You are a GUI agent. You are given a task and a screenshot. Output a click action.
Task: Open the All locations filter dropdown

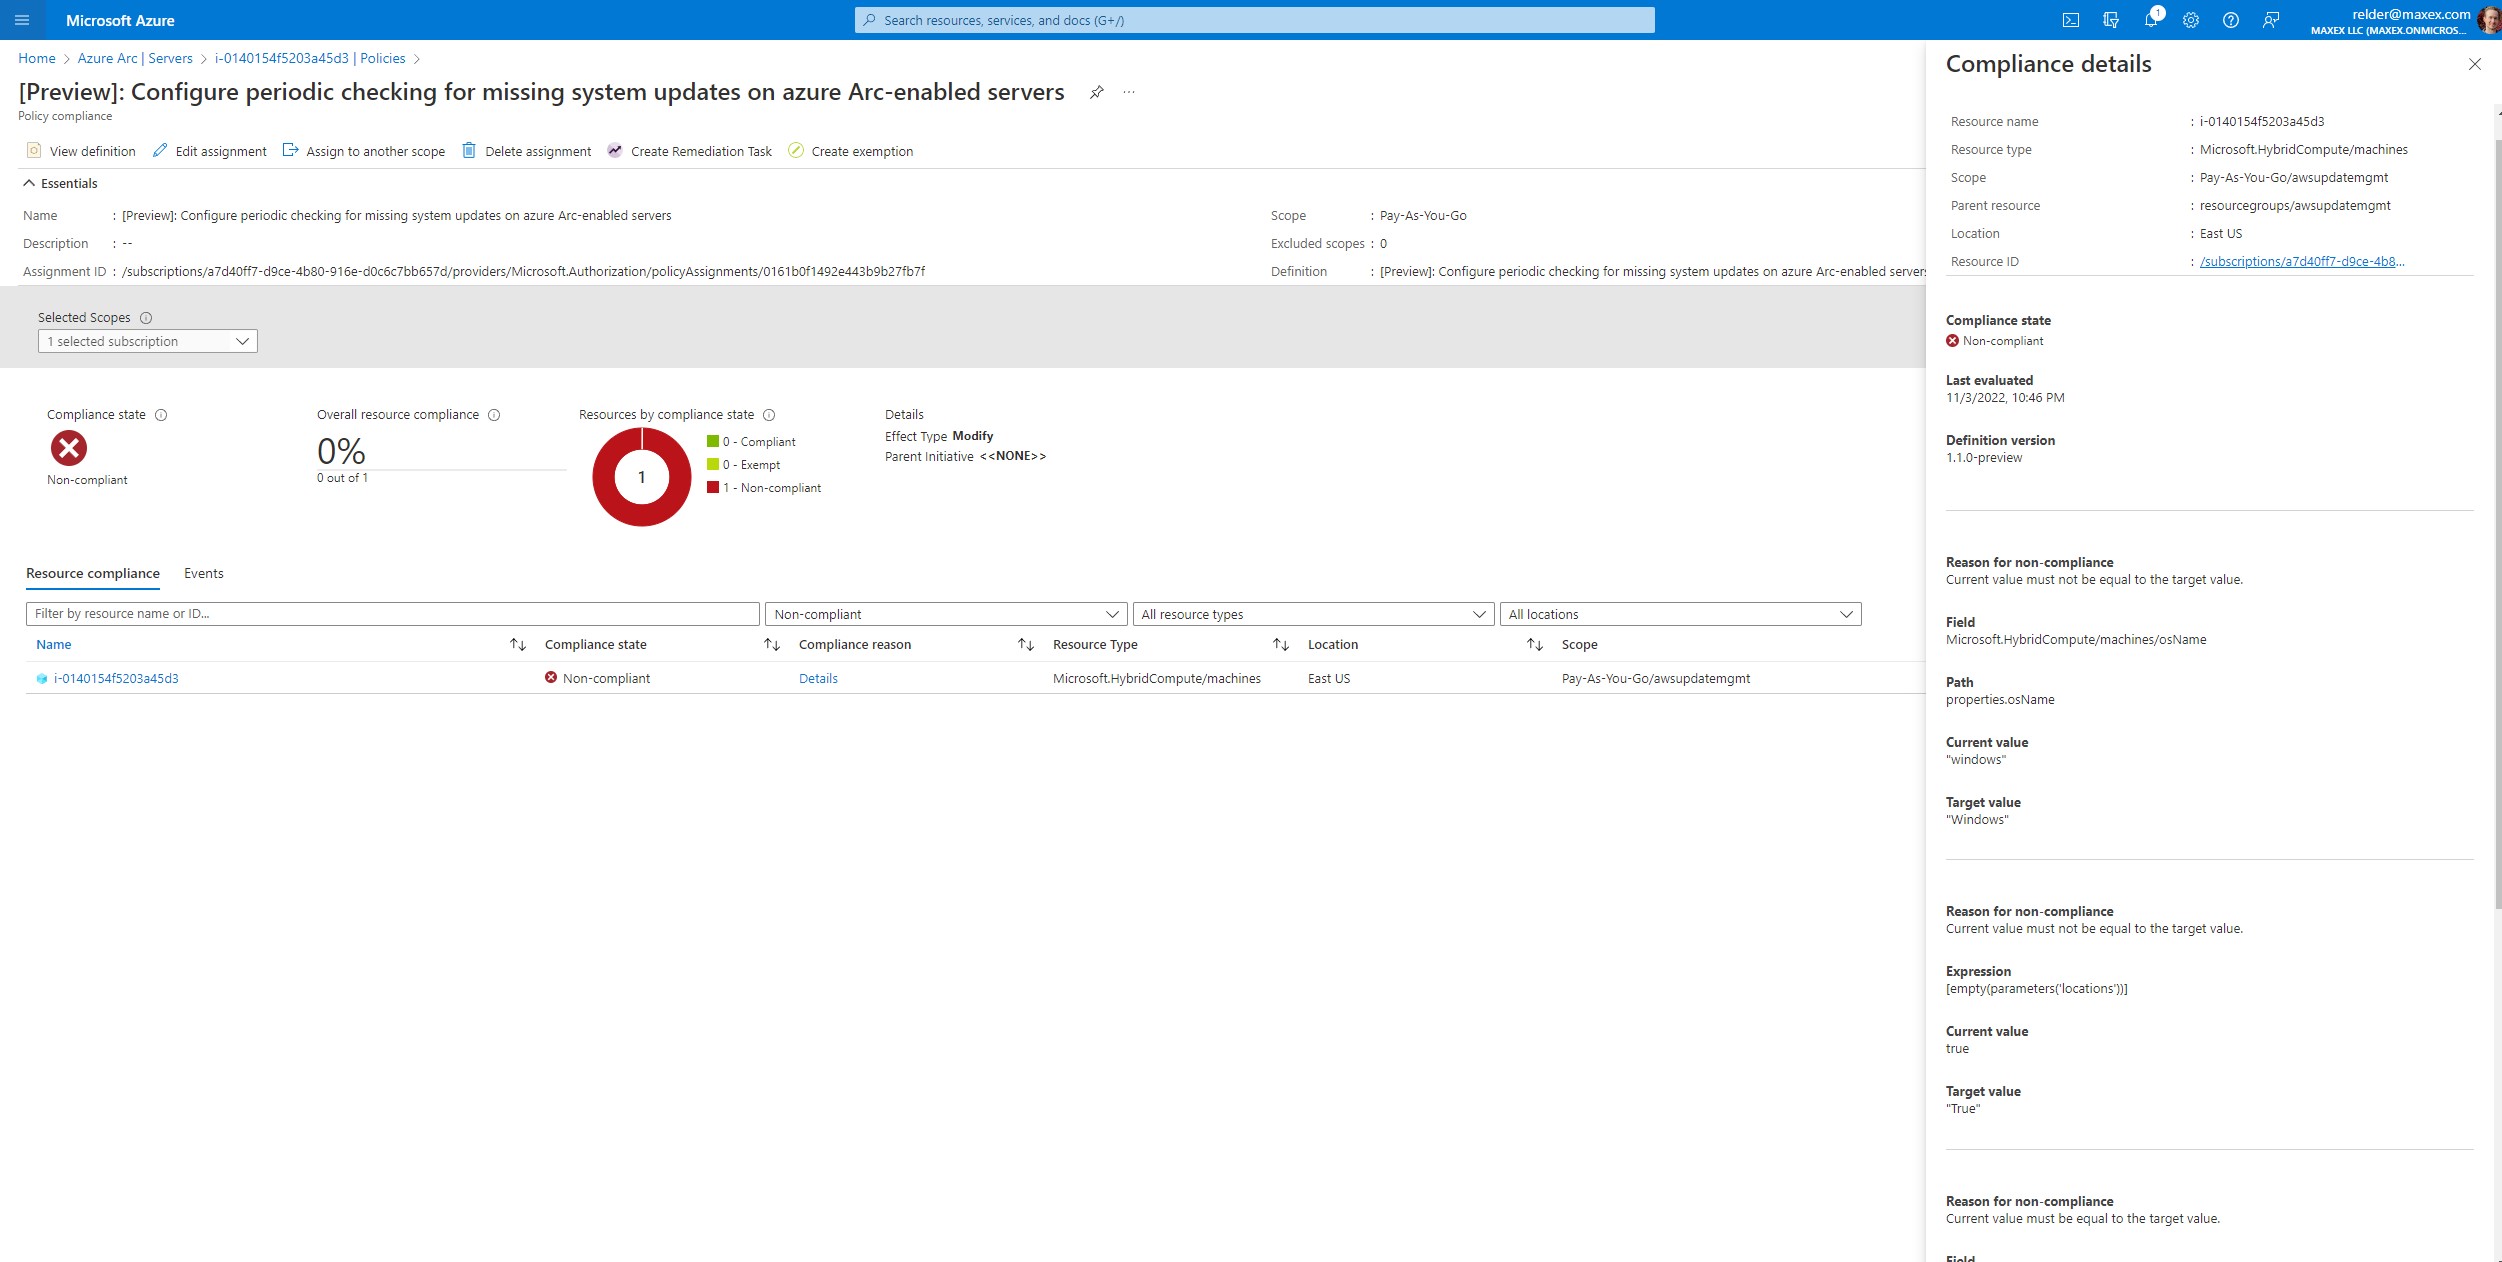[x=1681, y=613]
